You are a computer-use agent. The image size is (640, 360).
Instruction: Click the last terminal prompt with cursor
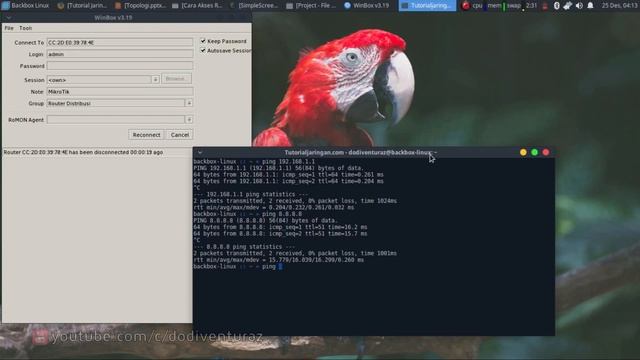pos(238,266)
